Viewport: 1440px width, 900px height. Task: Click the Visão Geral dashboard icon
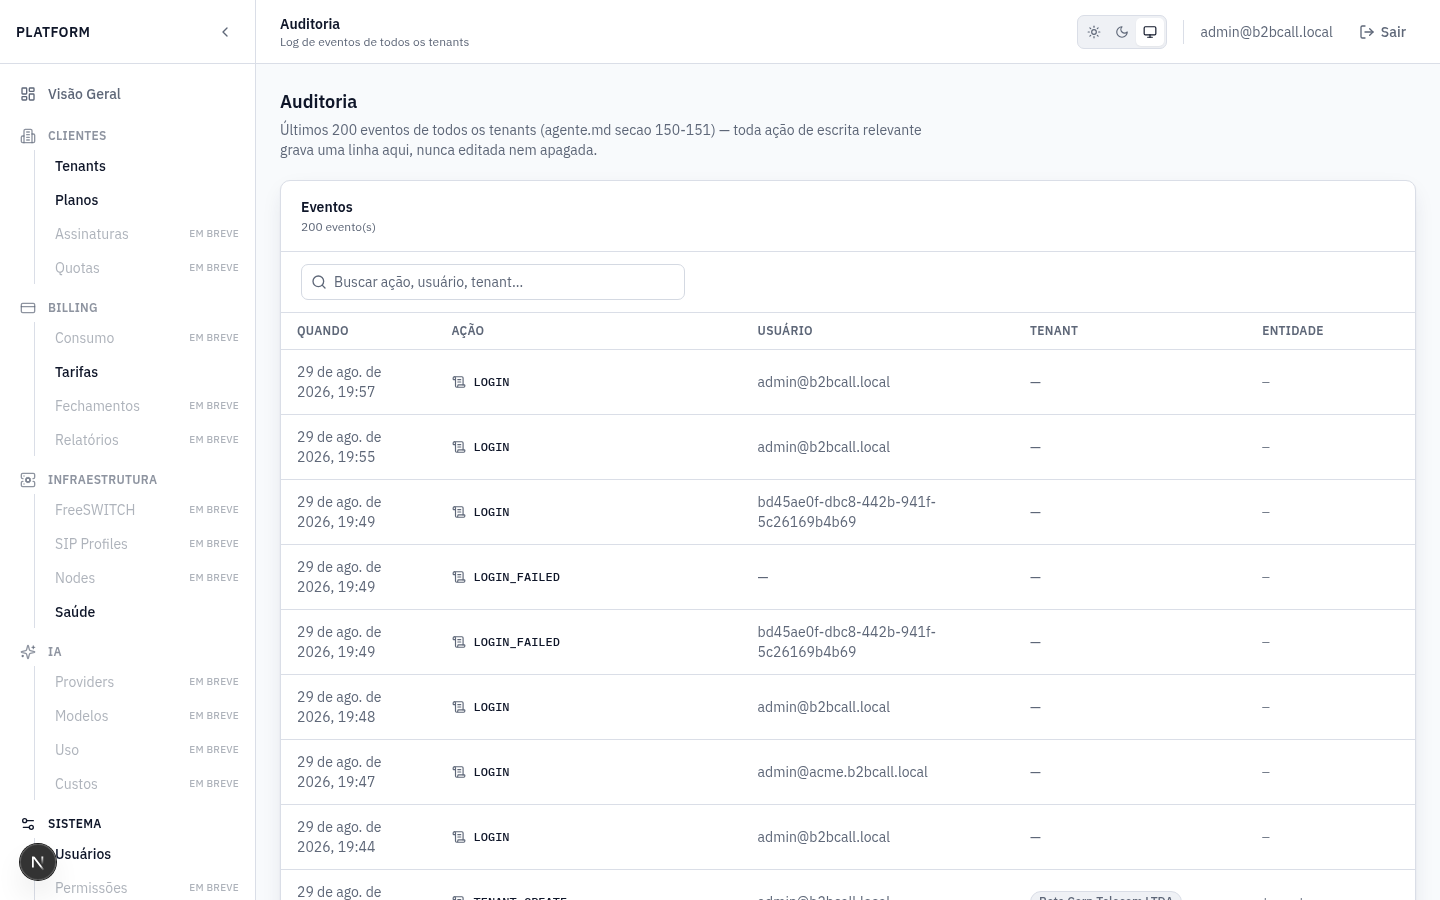[x=28, y=94]
